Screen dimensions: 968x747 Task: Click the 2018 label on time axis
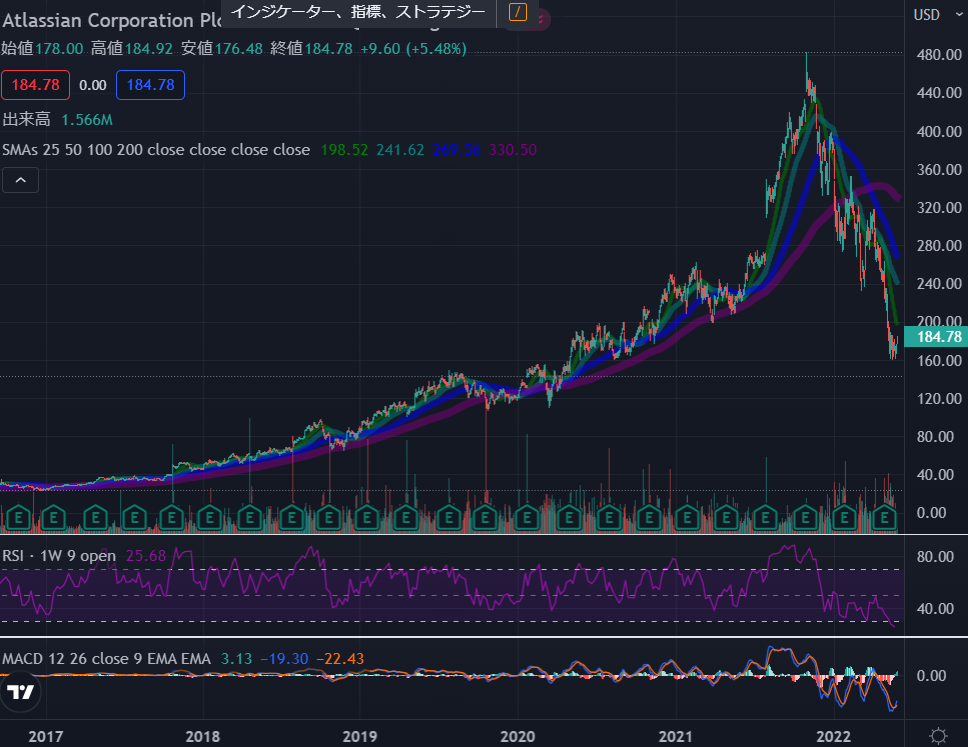point(202,736)
